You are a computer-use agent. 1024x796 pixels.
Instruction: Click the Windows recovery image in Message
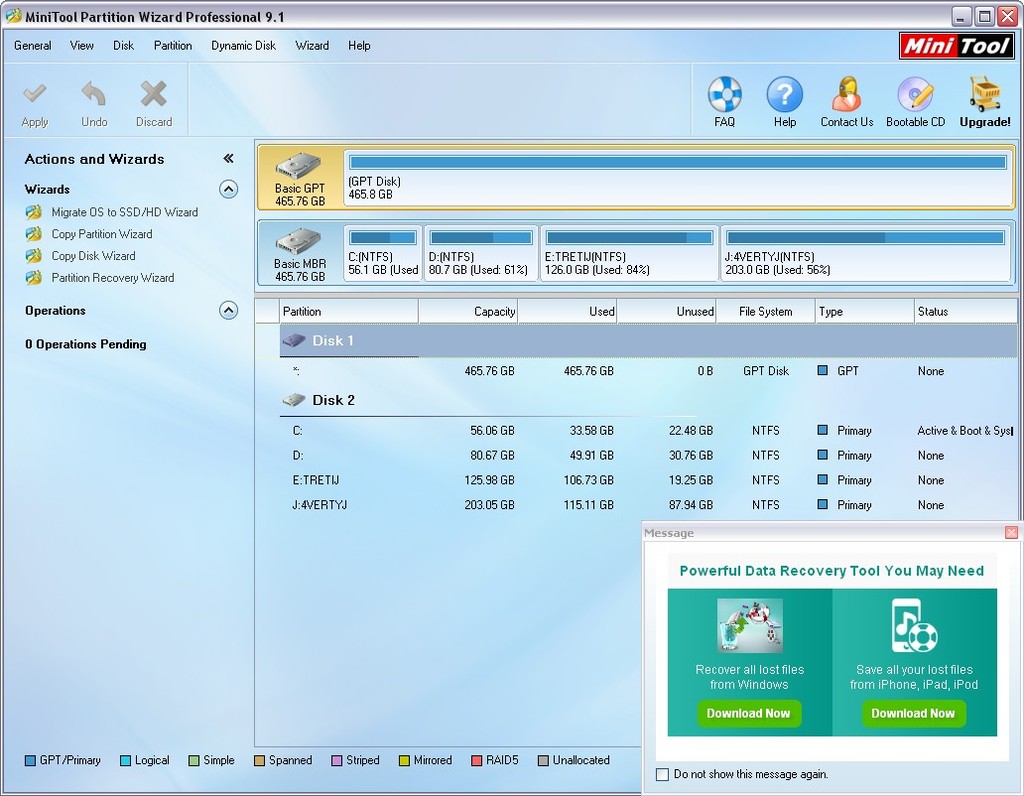(x=750, y=626)
